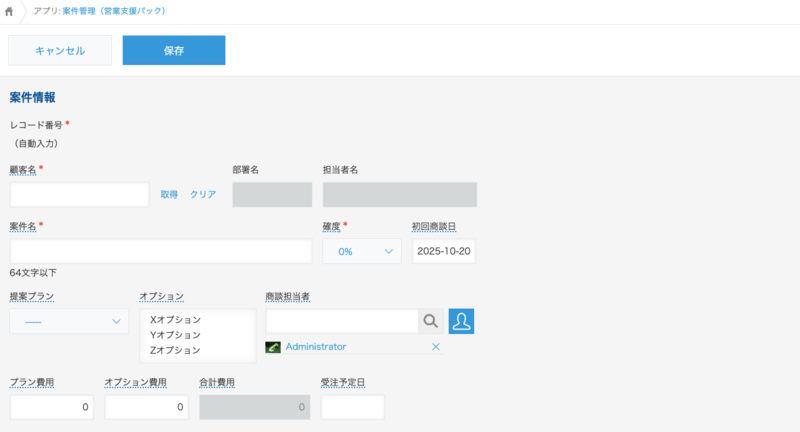
Task: Click the Administrator avatar icon
Action: (273, 347)
